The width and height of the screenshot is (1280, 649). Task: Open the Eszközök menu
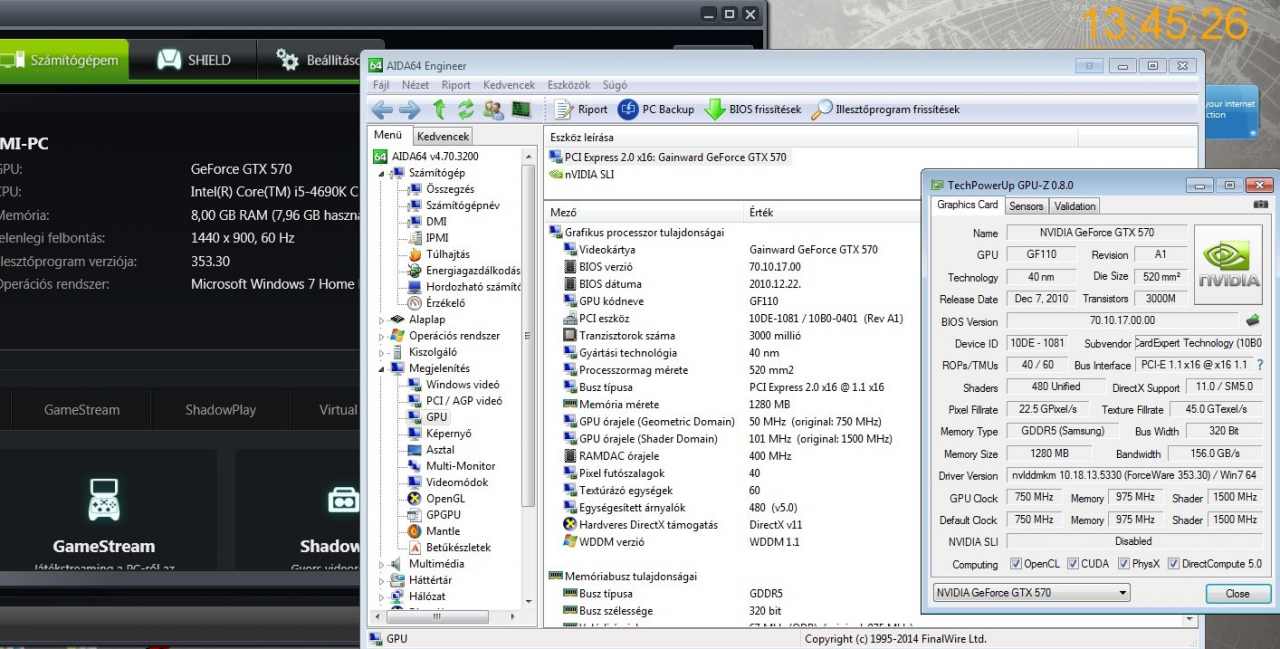pos(569,85)
